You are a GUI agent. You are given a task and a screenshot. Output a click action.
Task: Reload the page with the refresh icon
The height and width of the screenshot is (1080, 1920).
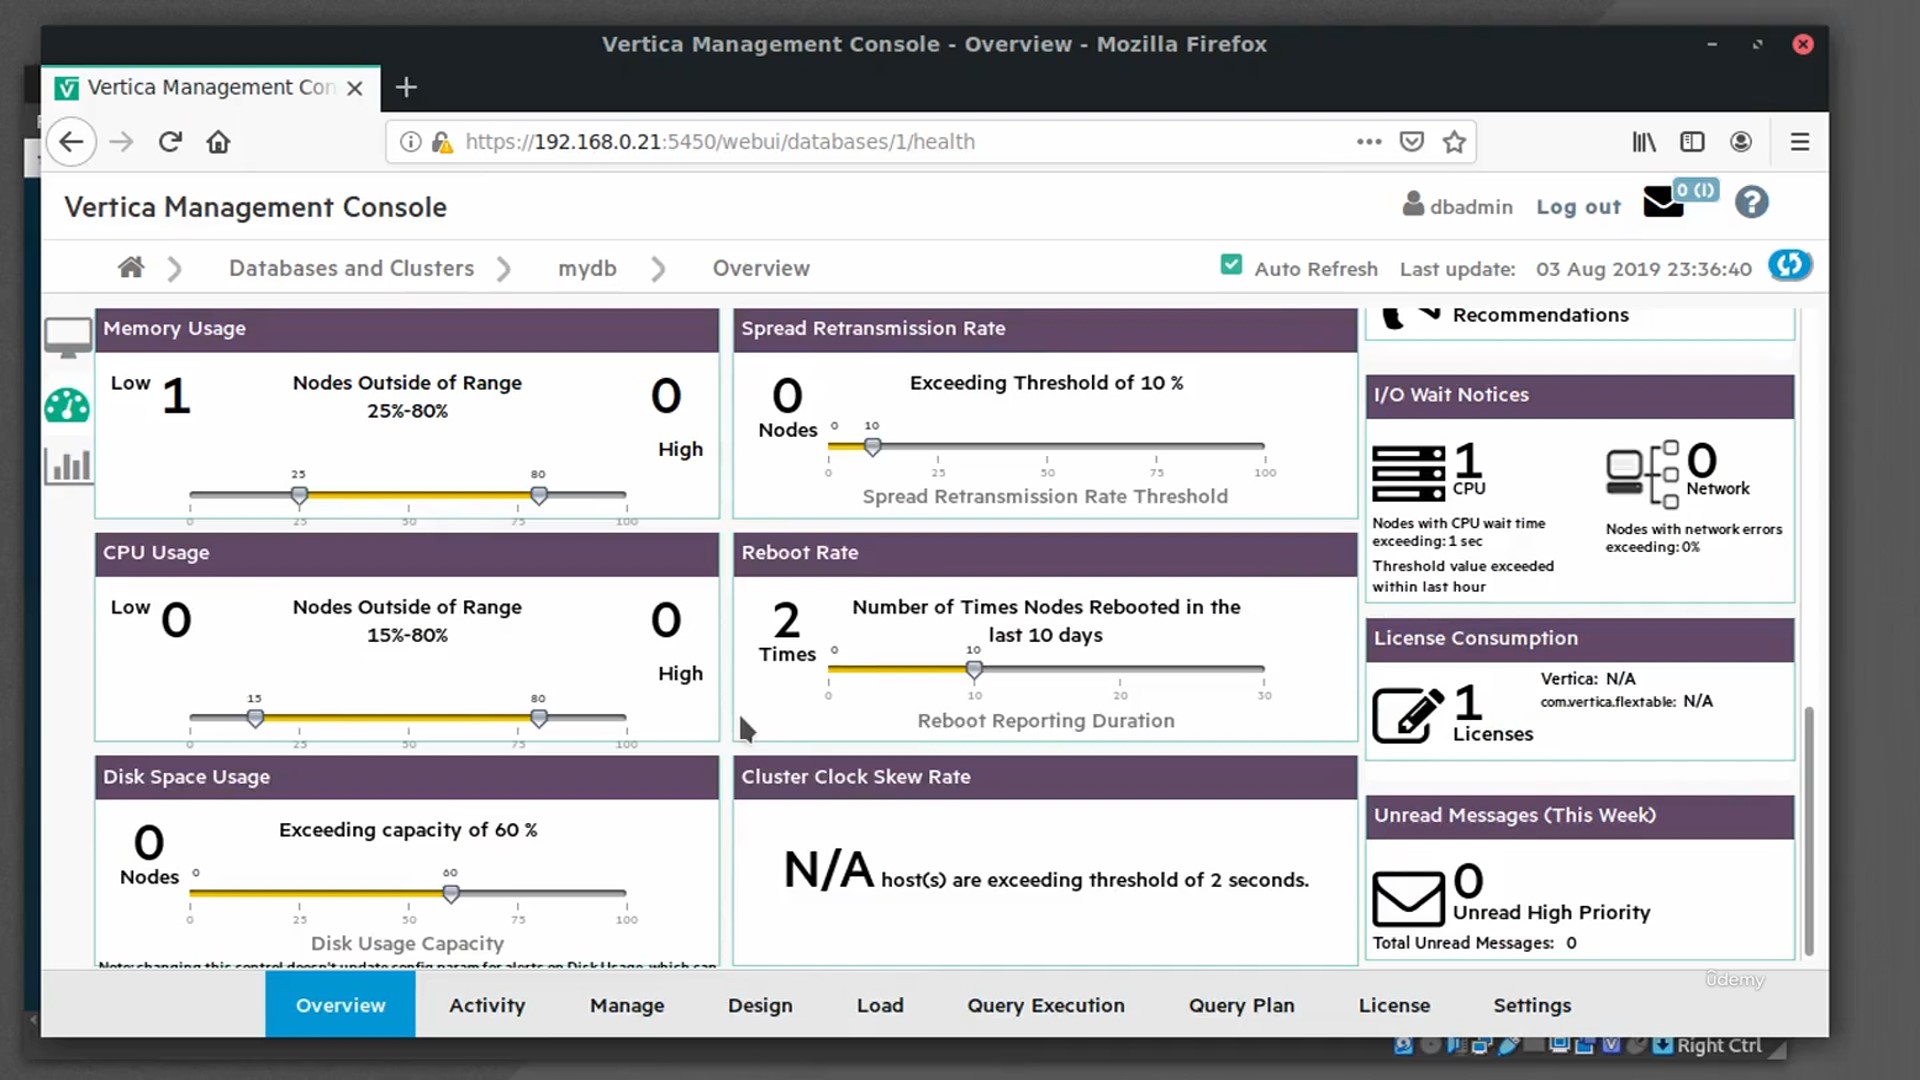point(170,142)
